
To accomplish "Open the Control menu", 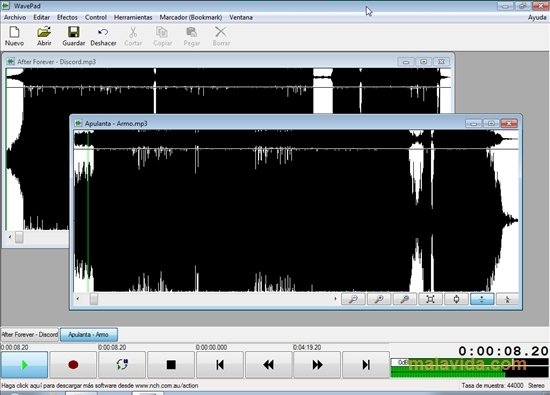I will point(96,17).
